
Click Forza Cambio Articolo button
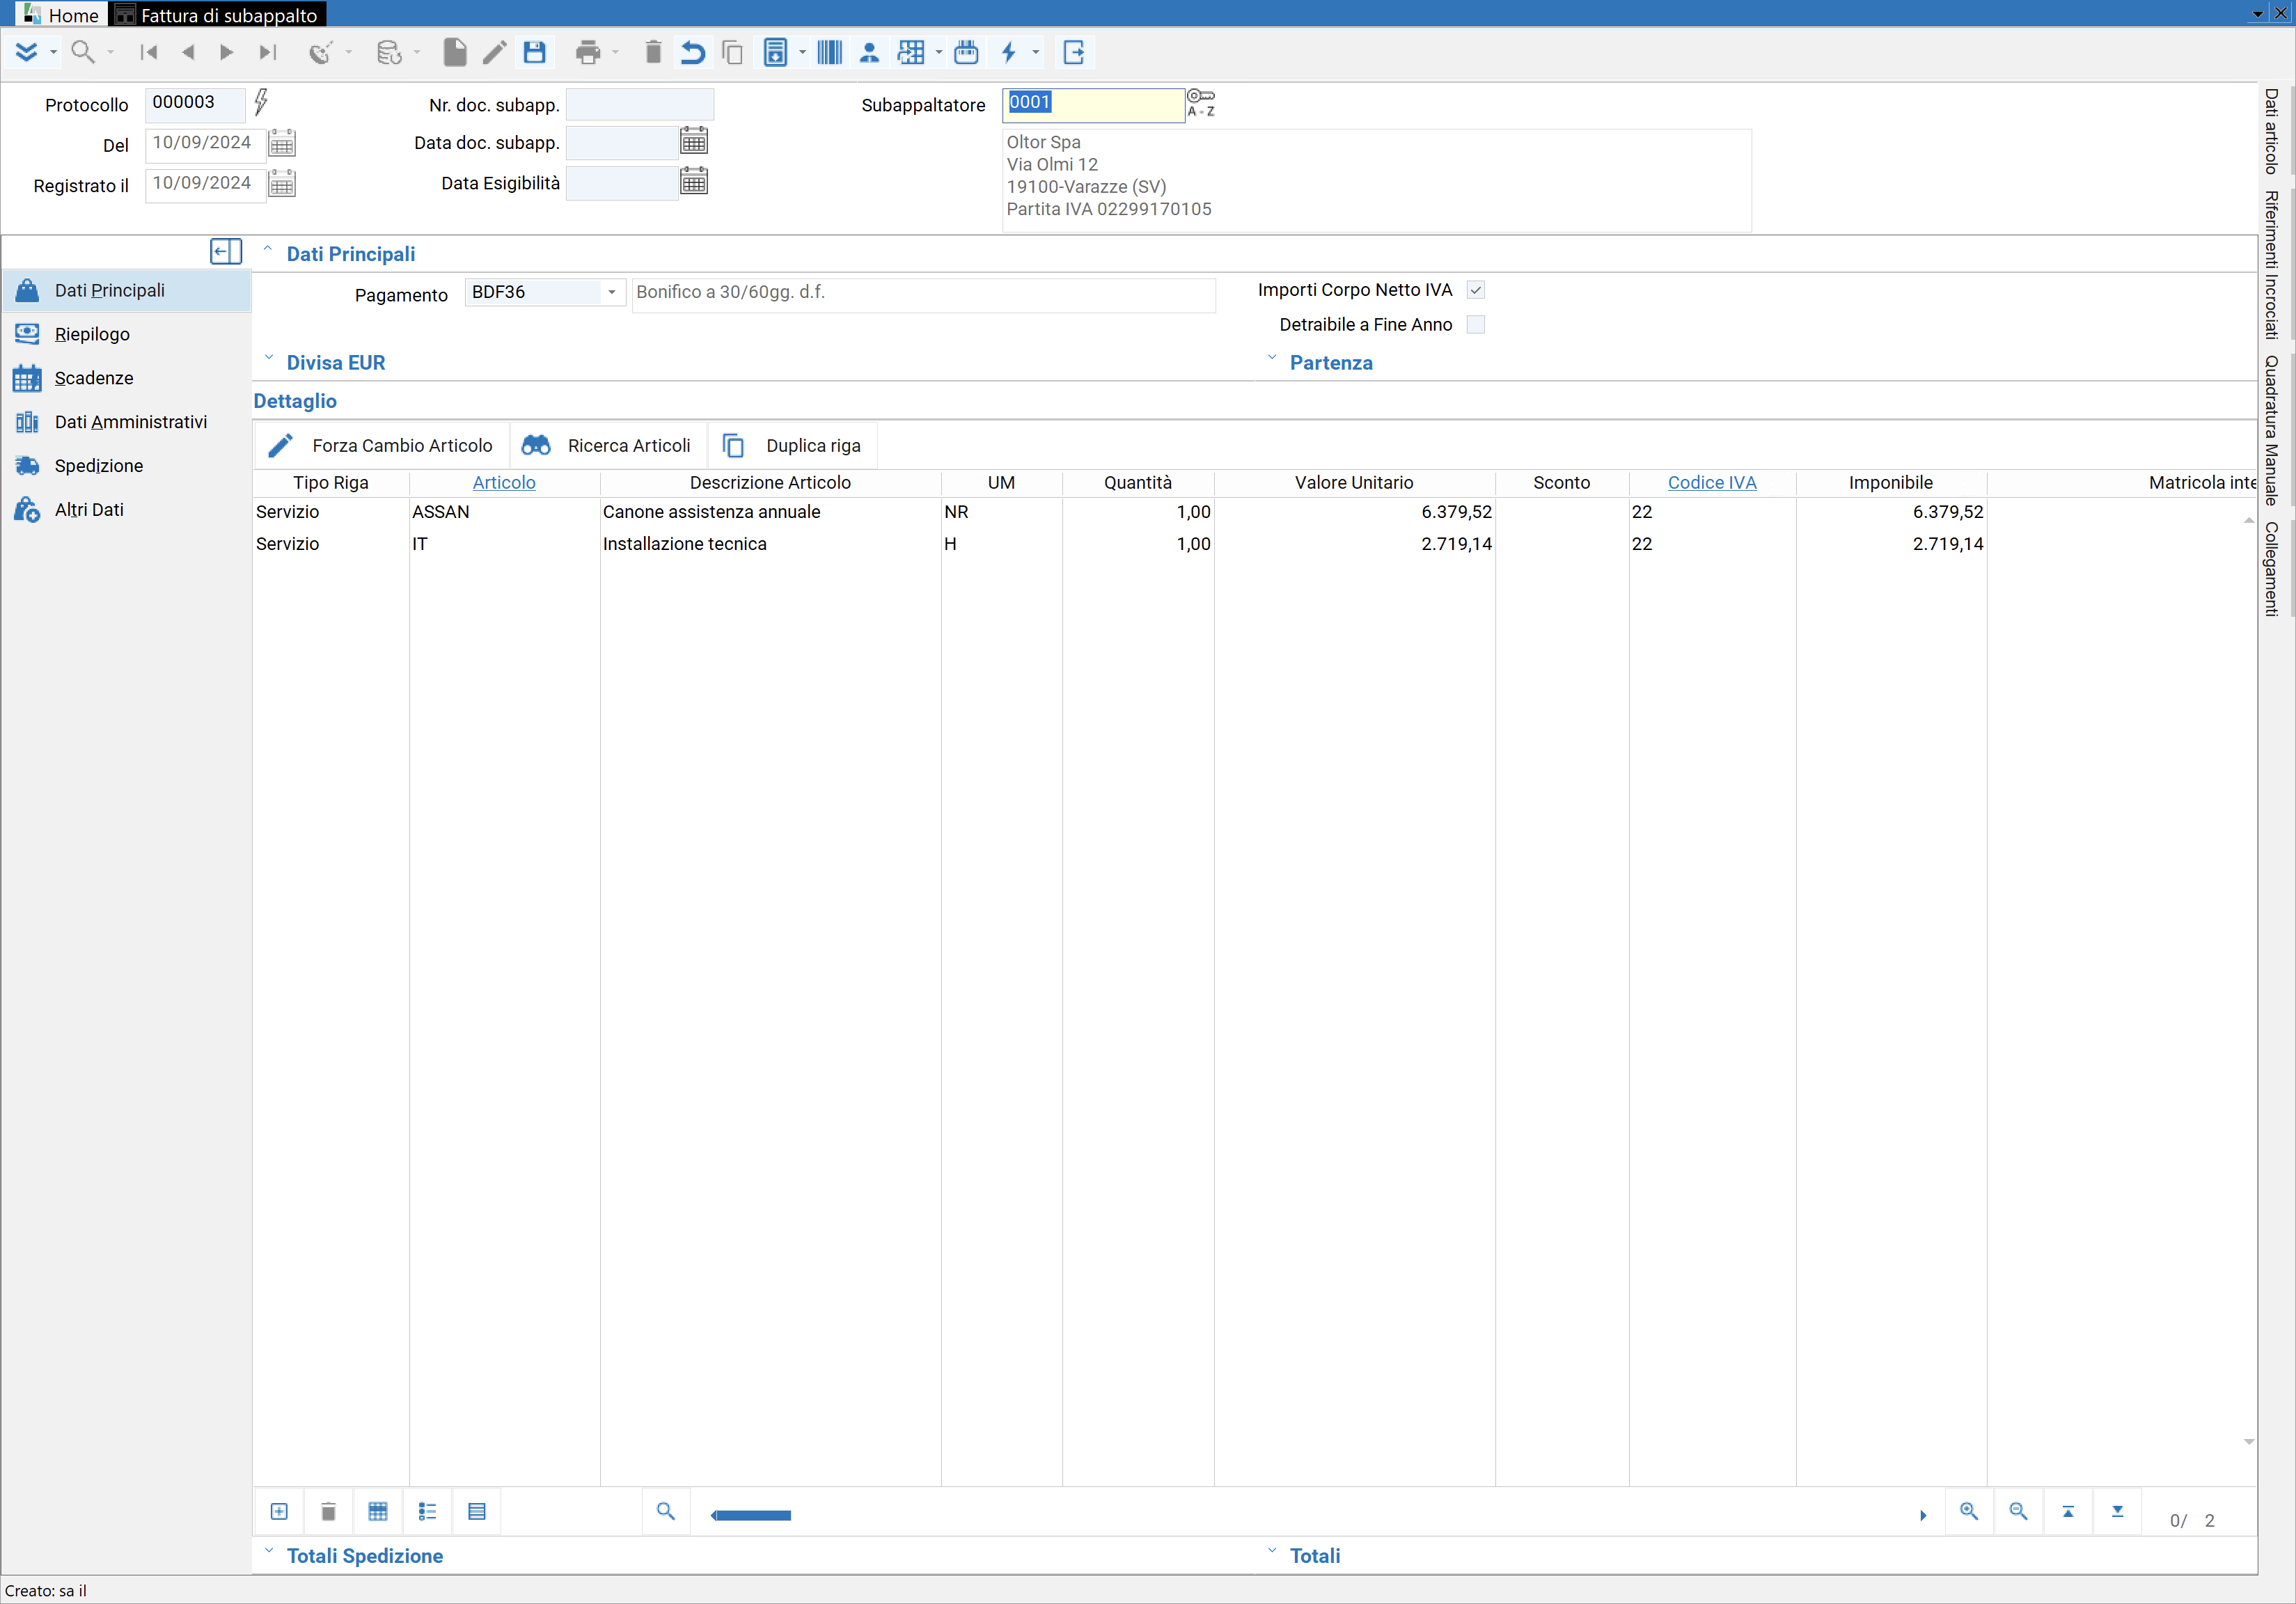382,446
